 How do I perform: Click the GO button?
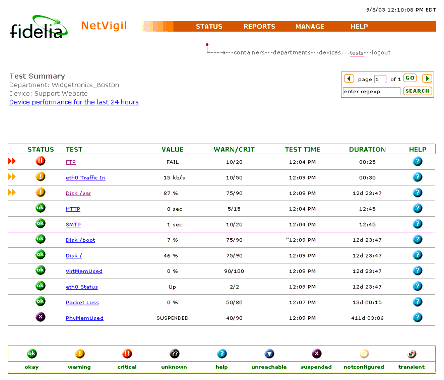[410, 78]
